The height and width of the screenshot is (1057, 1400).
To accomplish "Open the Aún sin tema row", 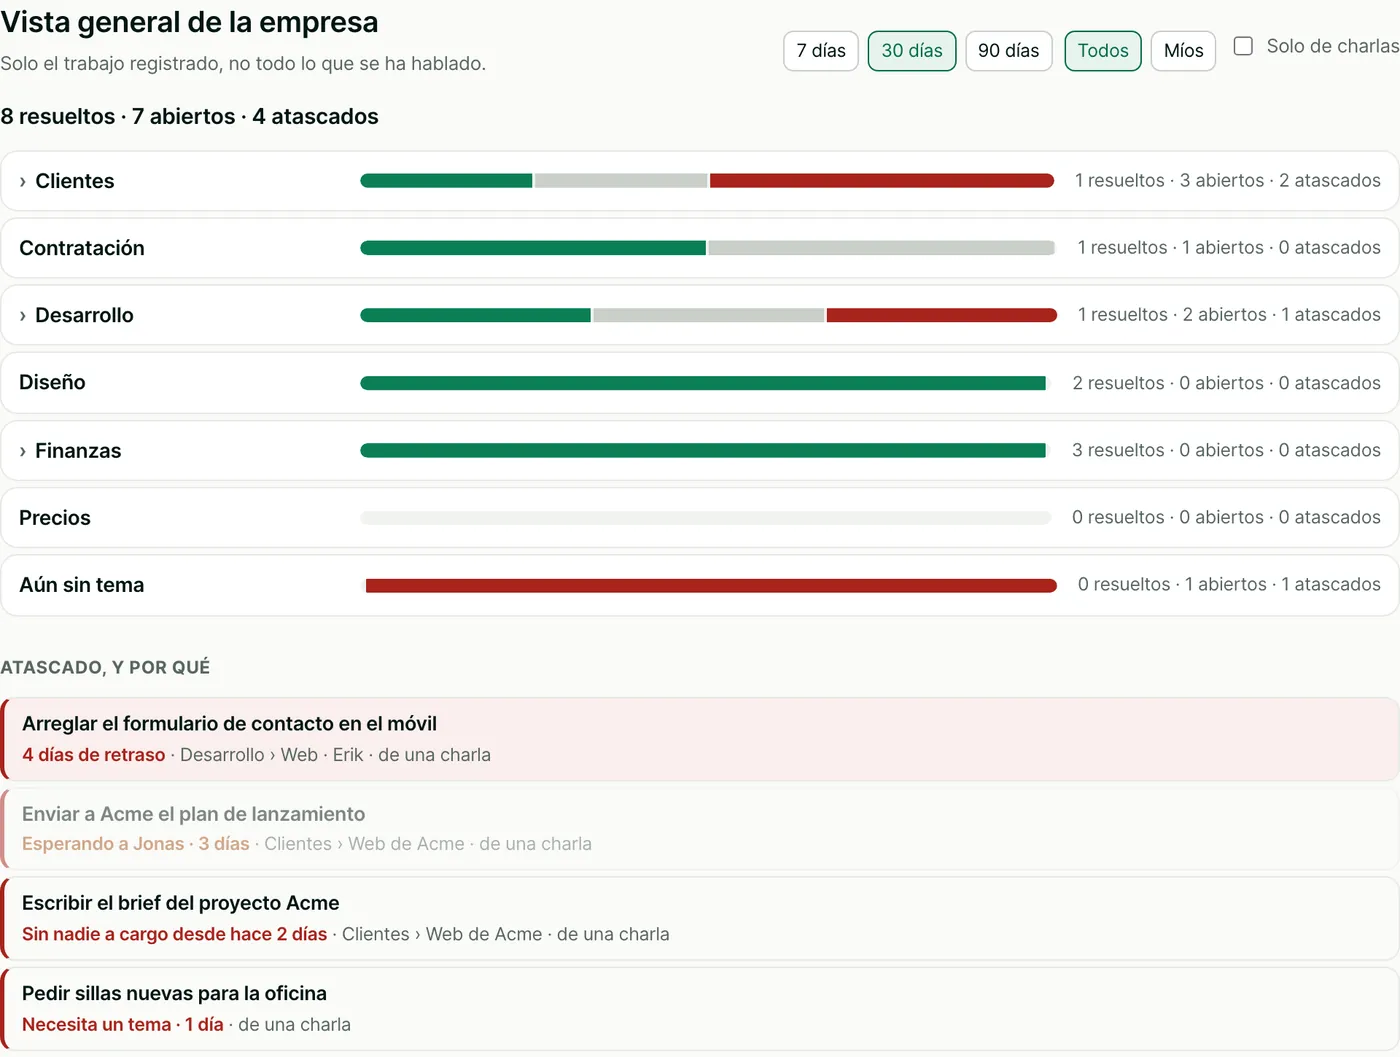I will coord(700,585).
